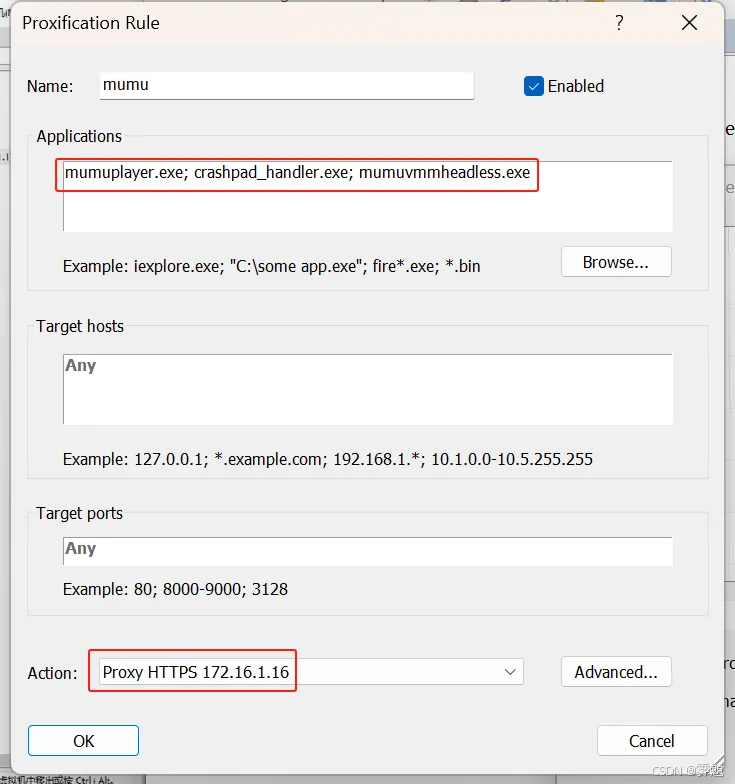The image size is (735, 784).
Task: Click the Name: label
Action: click(50, 86)
